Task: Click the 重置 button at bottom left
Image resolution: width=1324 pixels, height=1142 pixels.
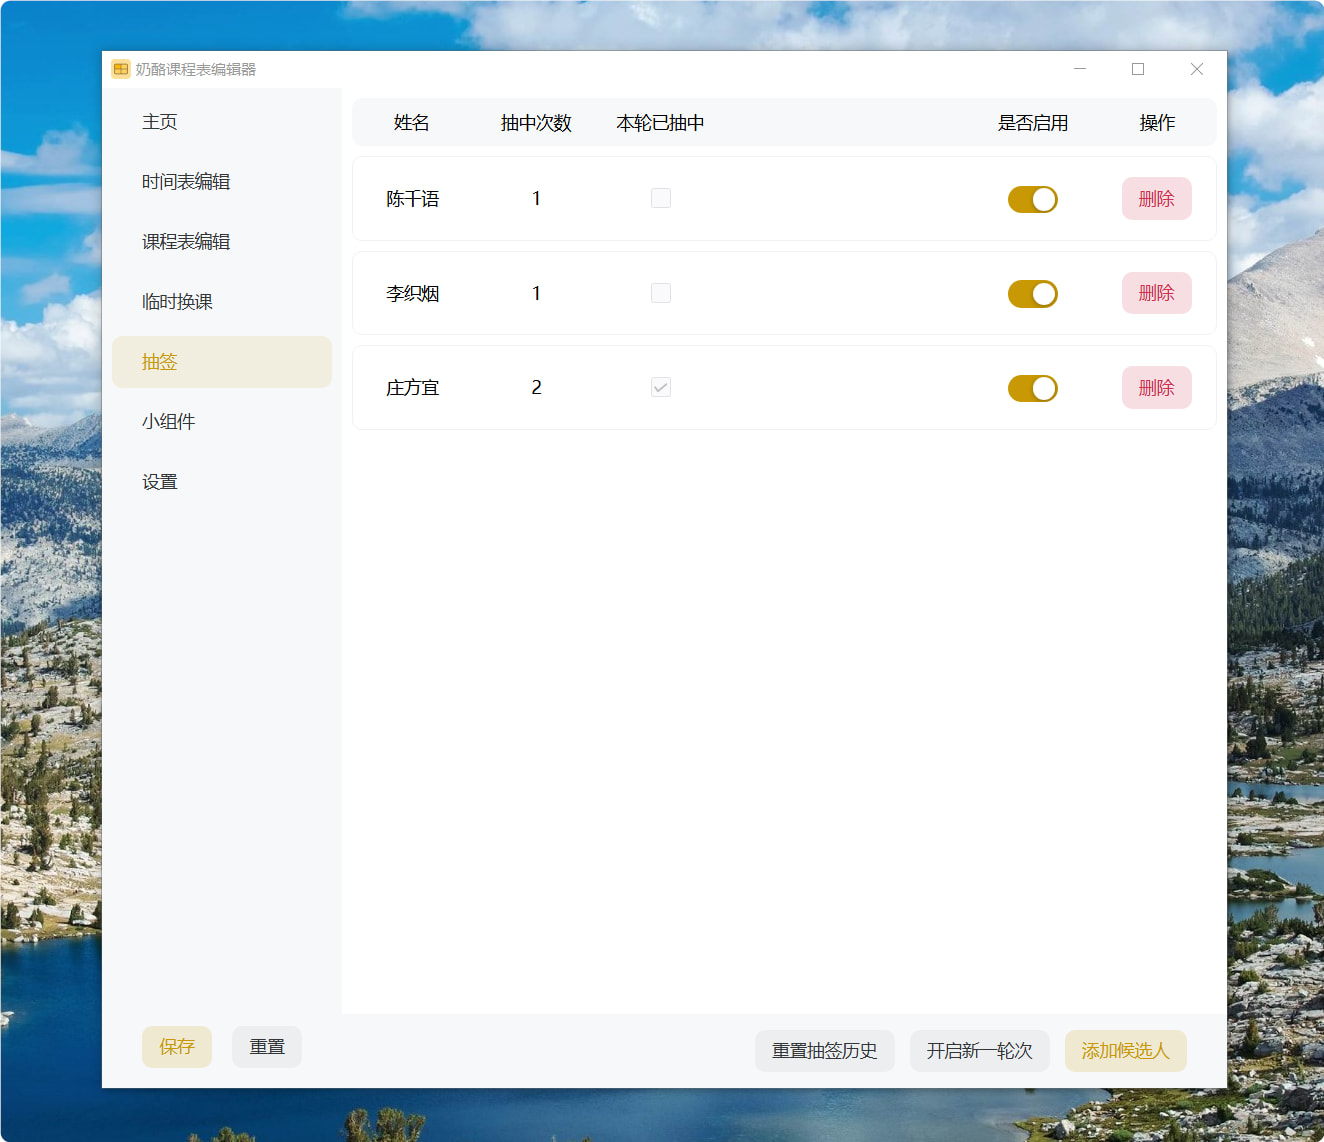Action: 267,1047
